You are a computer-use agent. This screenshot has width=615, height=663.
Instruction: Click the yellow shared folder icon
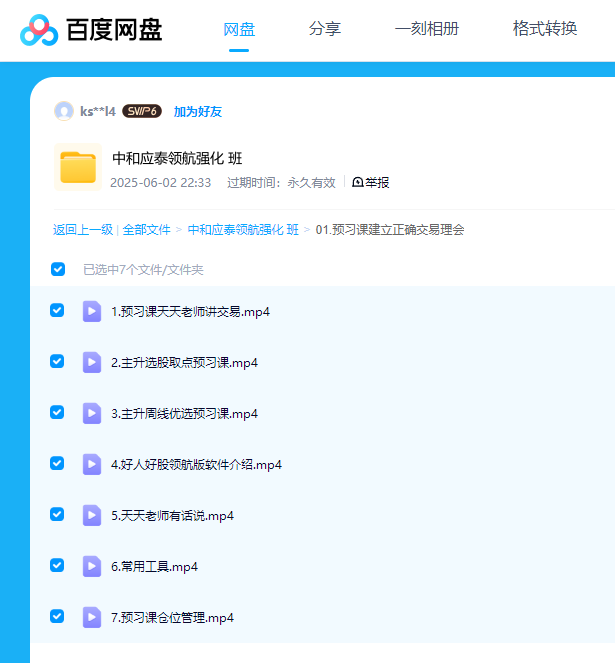click(77, 167)
